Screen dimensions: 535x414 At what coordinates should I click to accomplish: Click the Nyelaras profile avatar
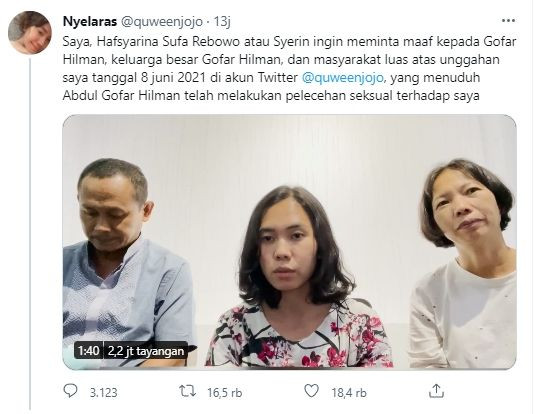(x=30, y=33)
